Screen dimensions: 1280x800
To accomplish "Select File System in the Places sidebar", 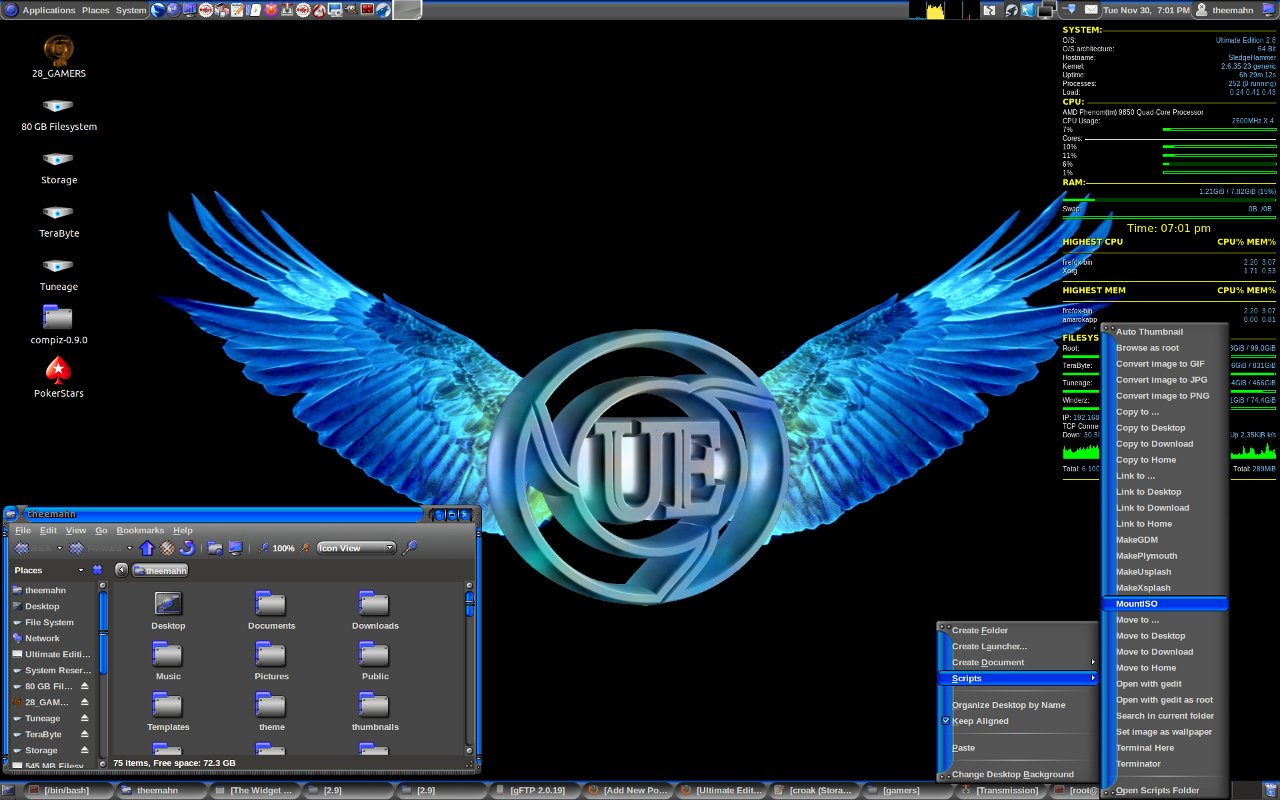I will [x=49, y=622].
